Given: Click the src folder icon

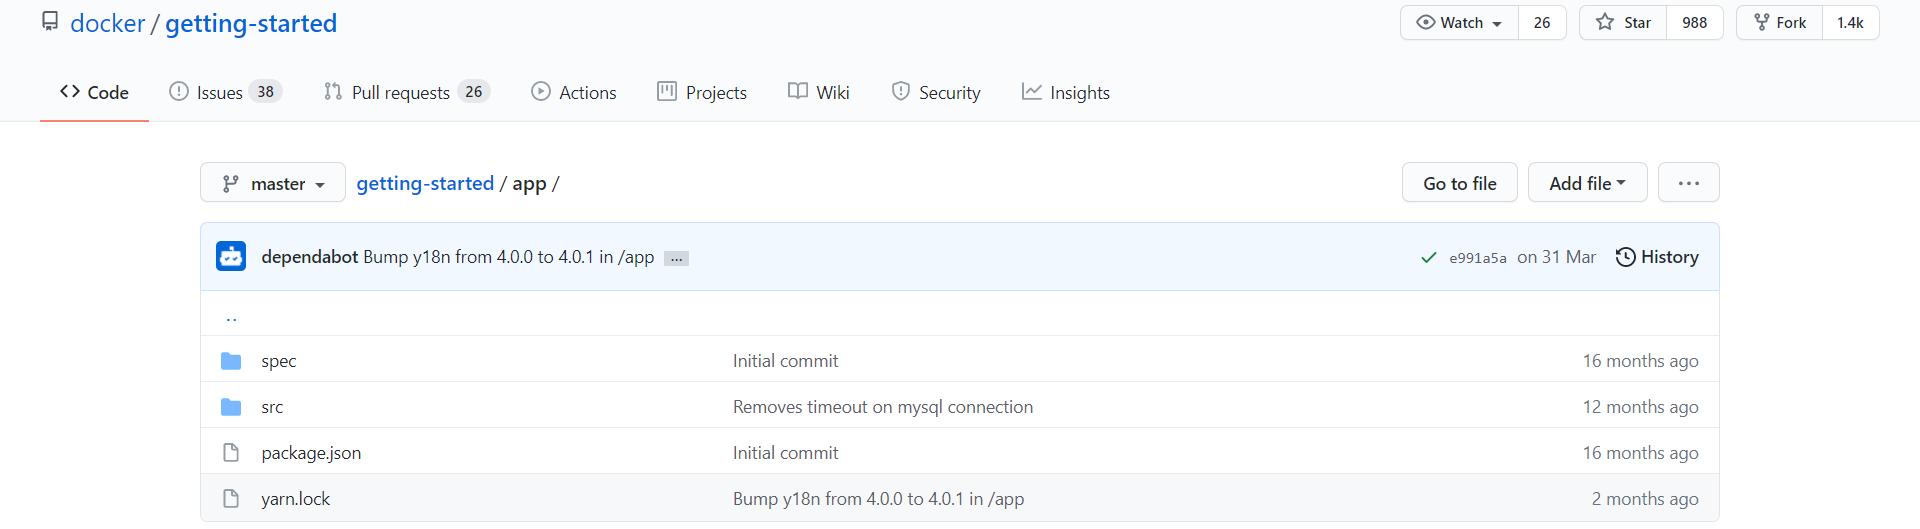Looking at the screenshot, I should [231, 407].
